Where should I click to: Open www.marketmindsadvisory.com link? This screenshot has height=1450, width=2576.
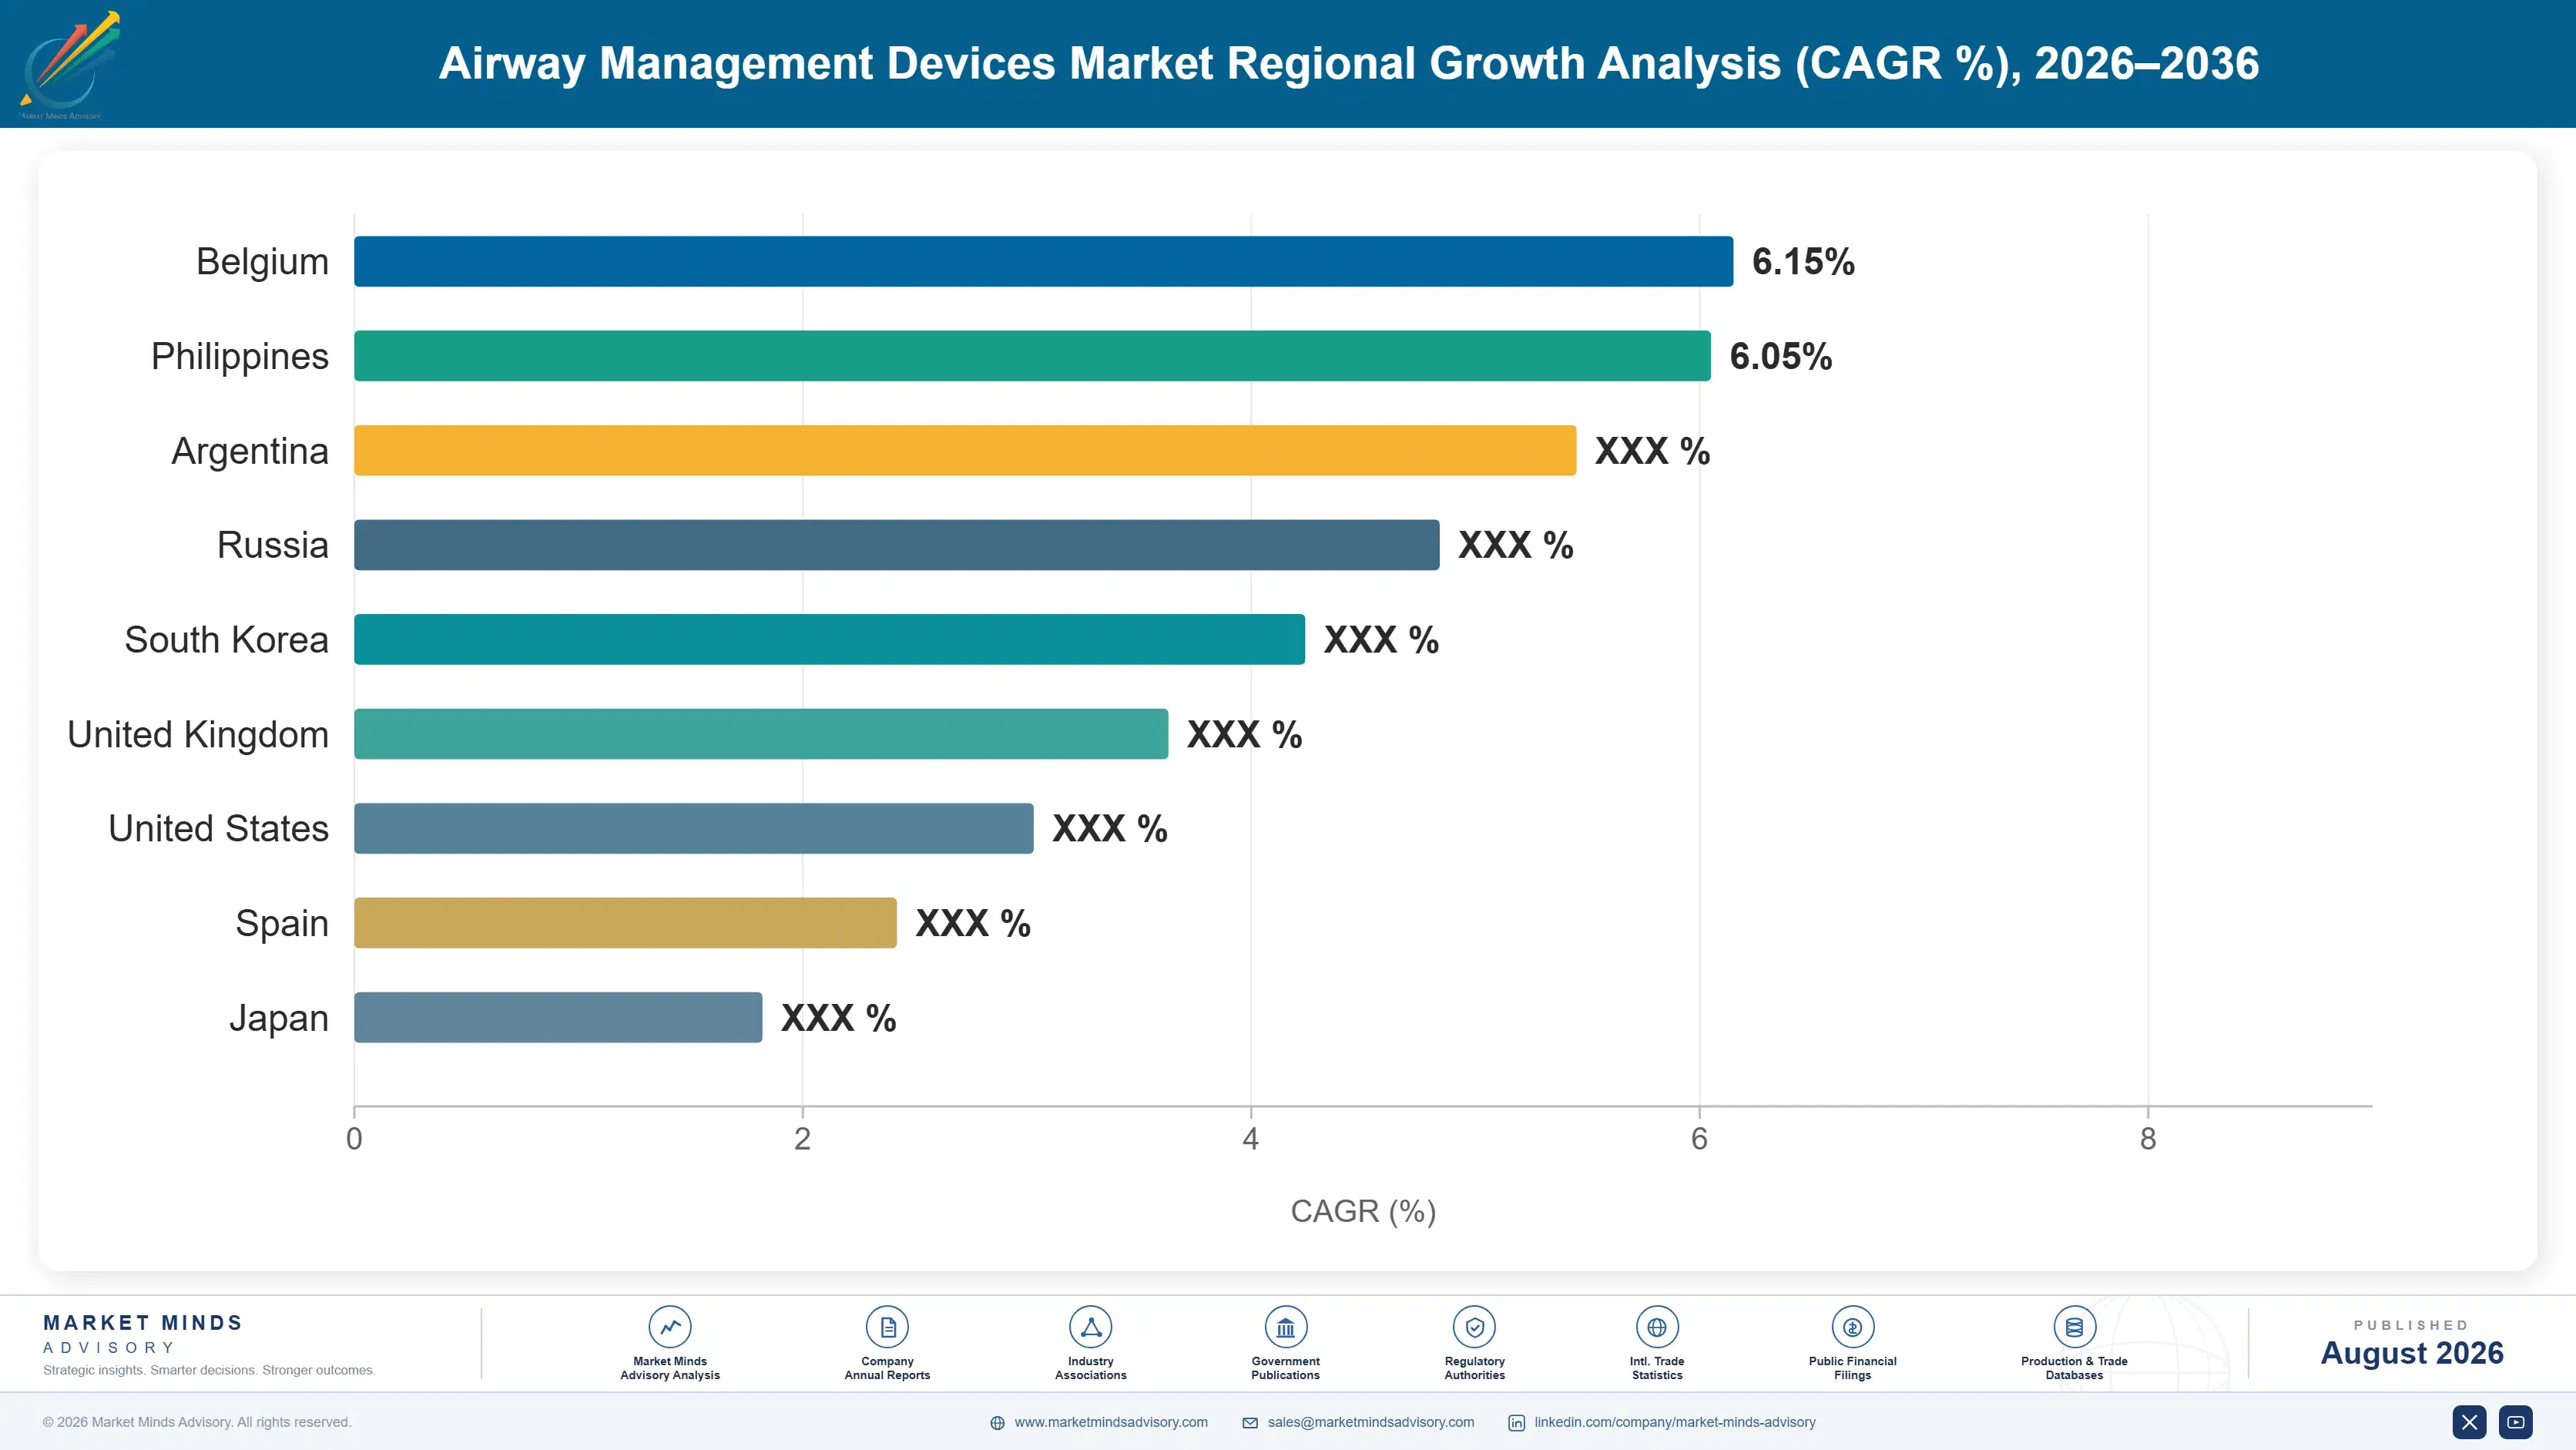tap(1111, 1422)
